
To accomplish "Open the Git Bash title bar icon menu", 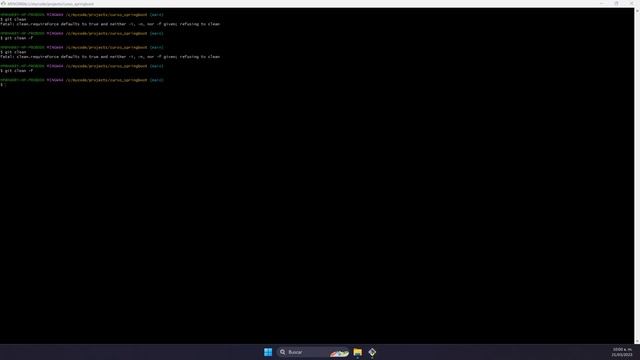I will [3, 4].
